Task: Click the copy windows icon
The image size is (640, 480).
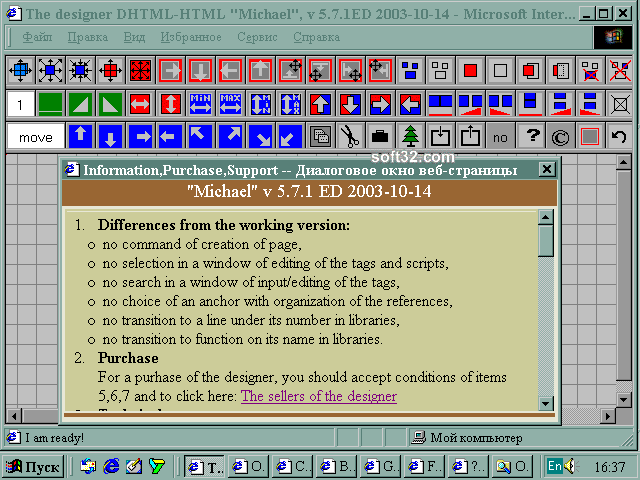Action: (x=320, y=136)
